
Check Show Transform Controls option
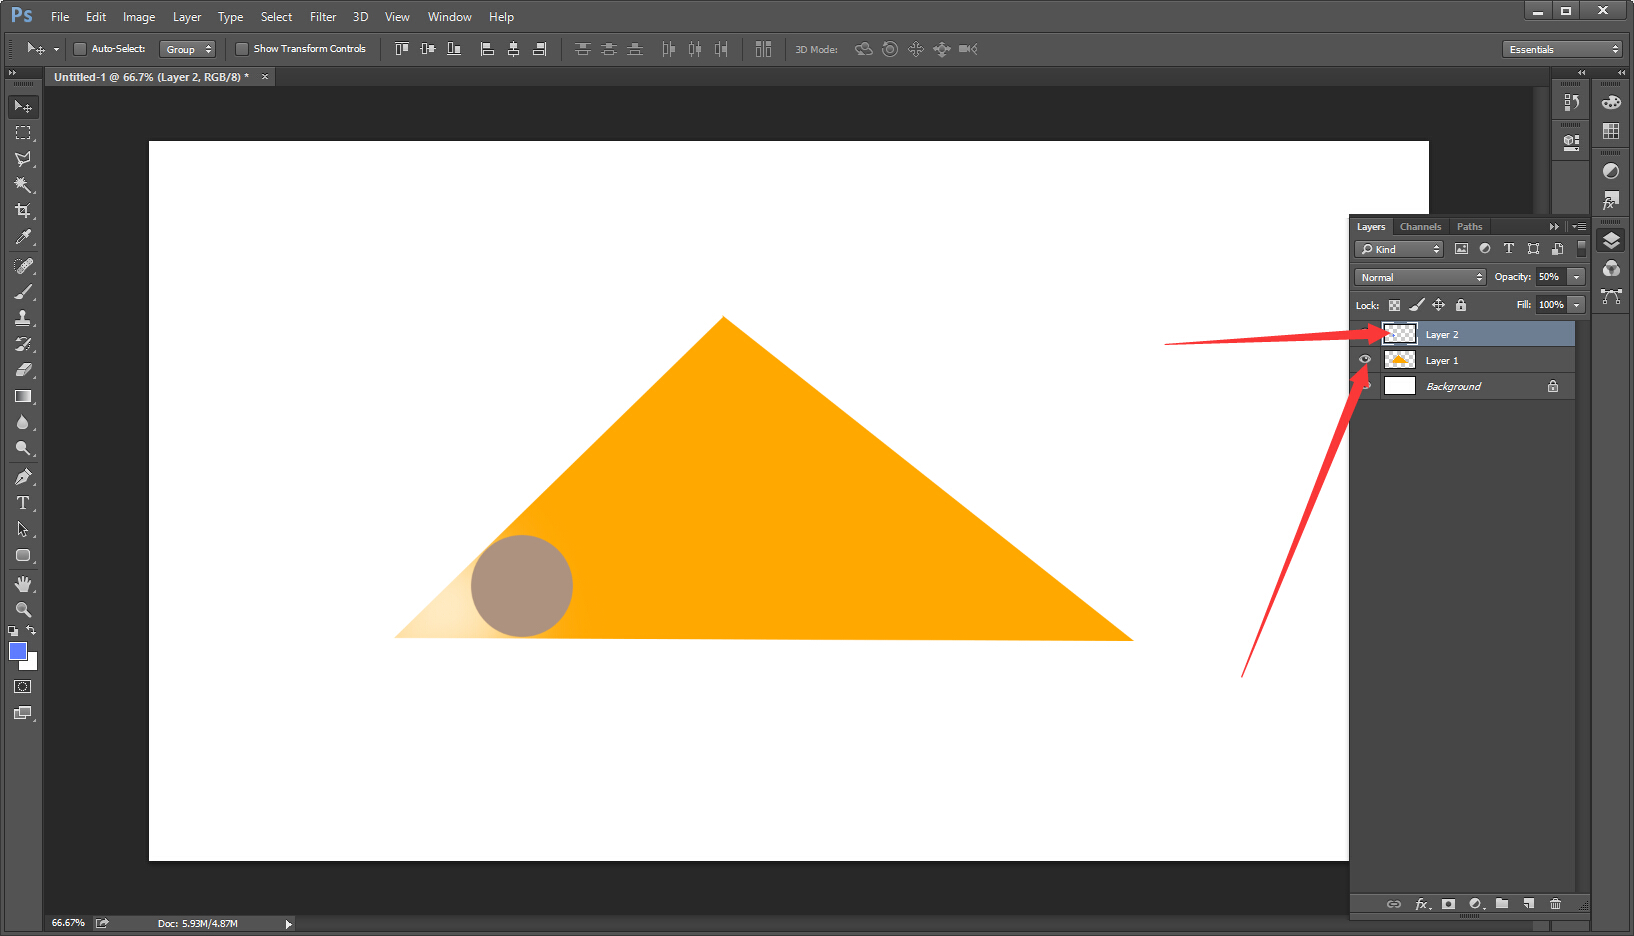[x=242, y=49]
